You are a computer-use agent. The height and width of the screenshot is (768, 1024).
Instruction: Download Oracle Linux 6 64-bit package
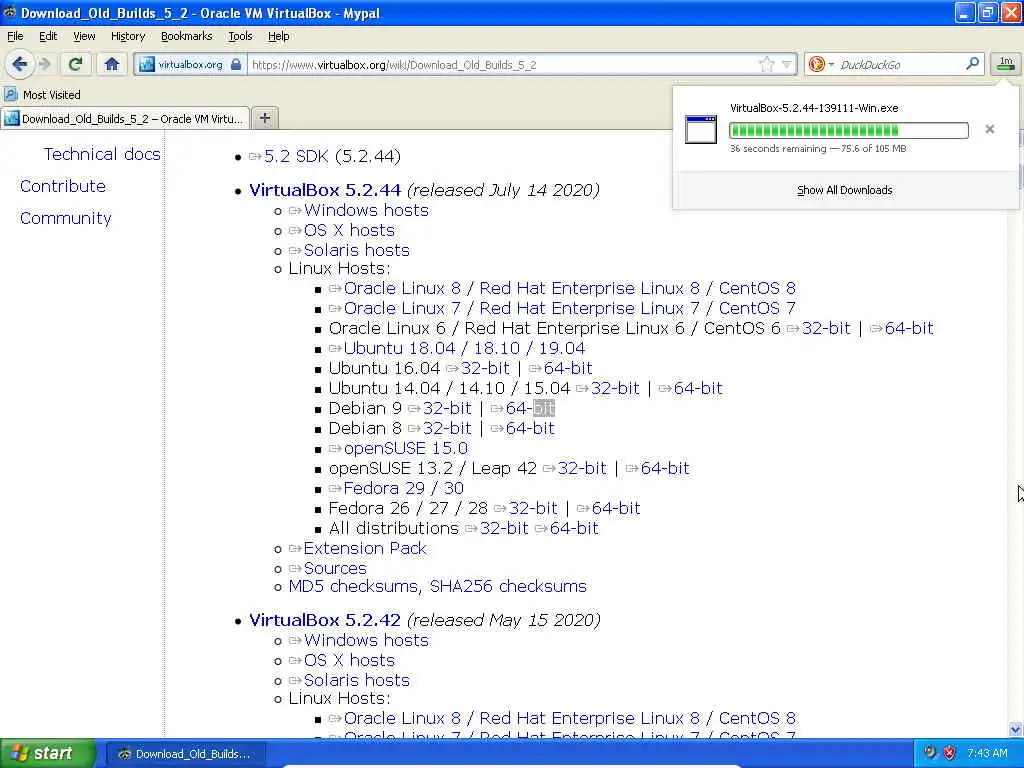pyautogui.click(x=908, y=328)
